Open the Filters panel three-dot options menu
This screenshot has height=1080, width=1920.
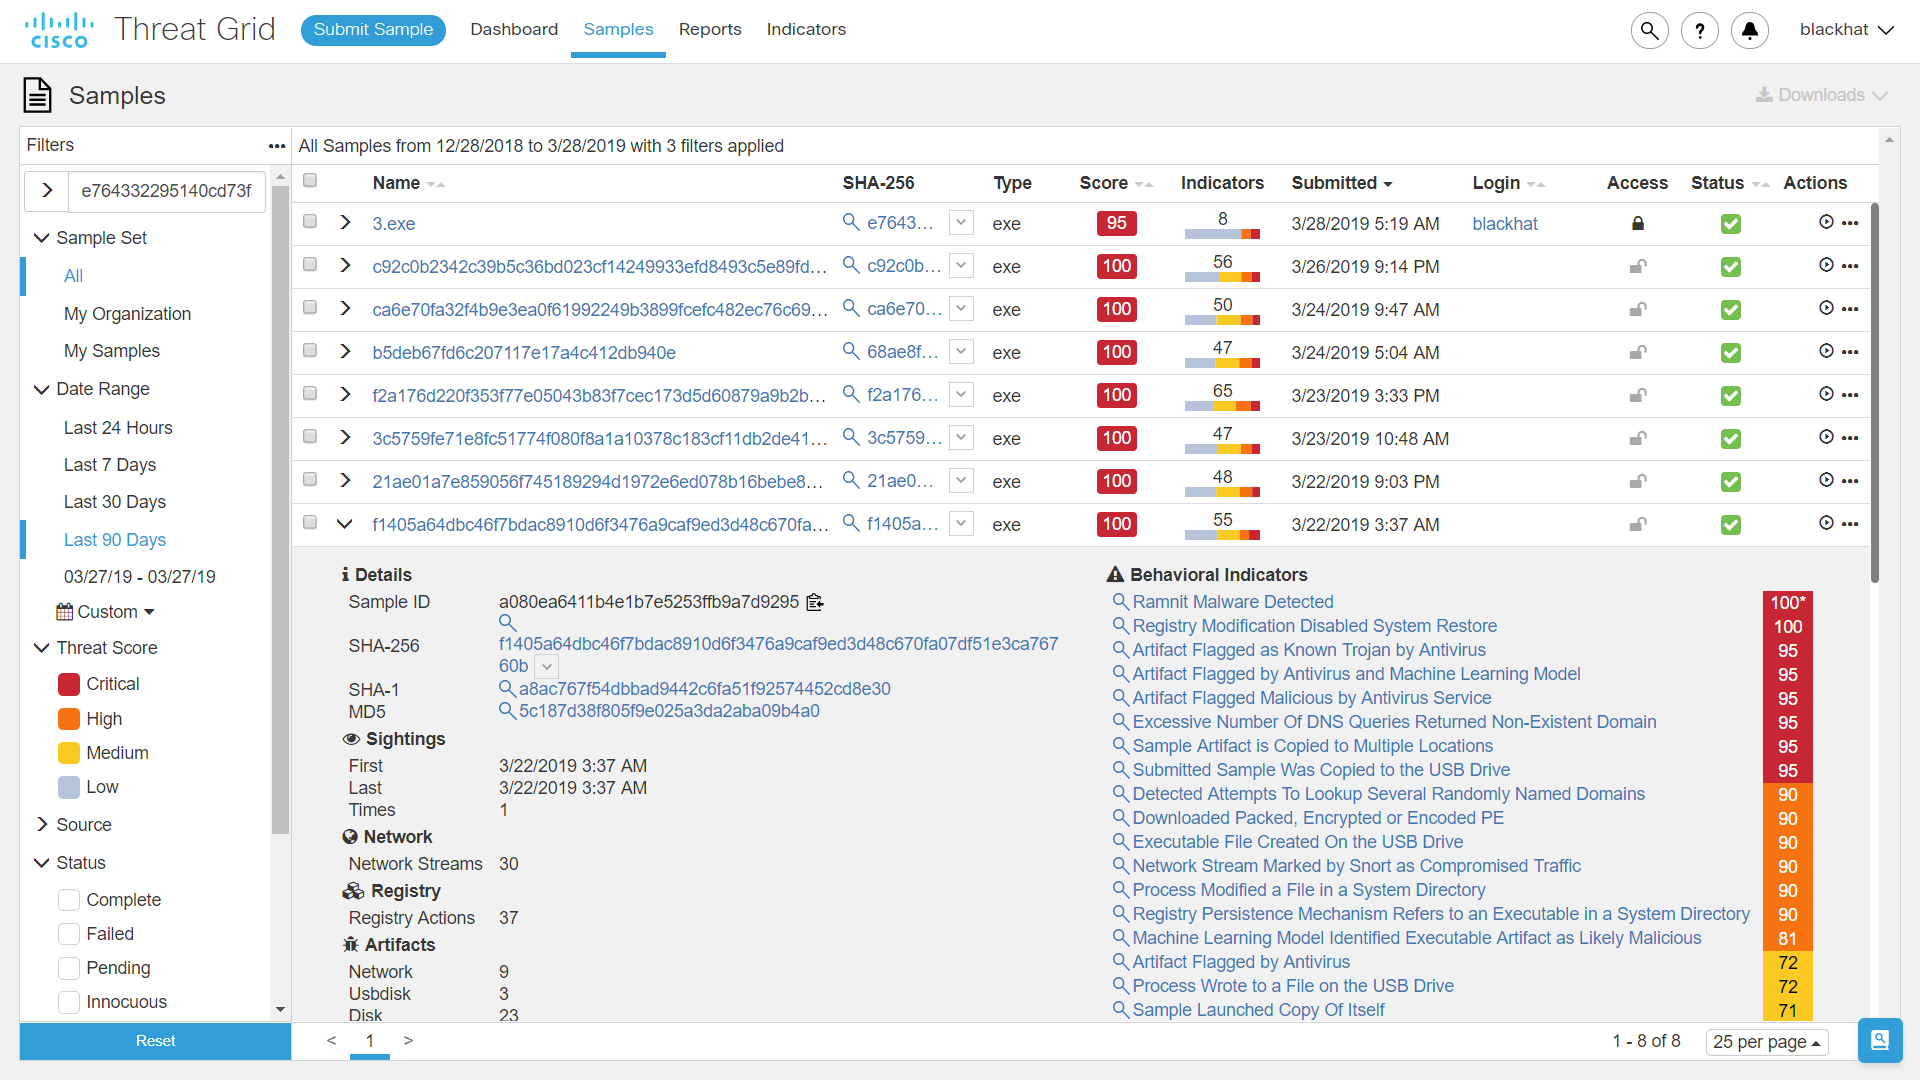(277, 146)
